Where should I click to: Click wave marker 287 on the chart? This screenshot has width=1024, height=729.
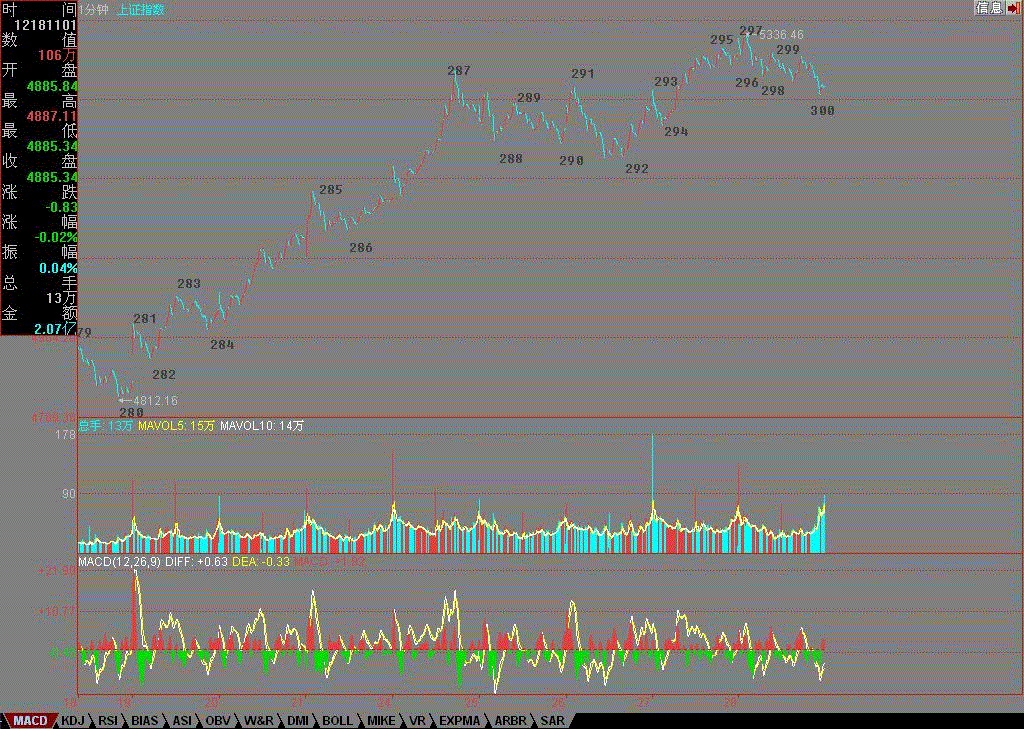[x=458, y=71]
